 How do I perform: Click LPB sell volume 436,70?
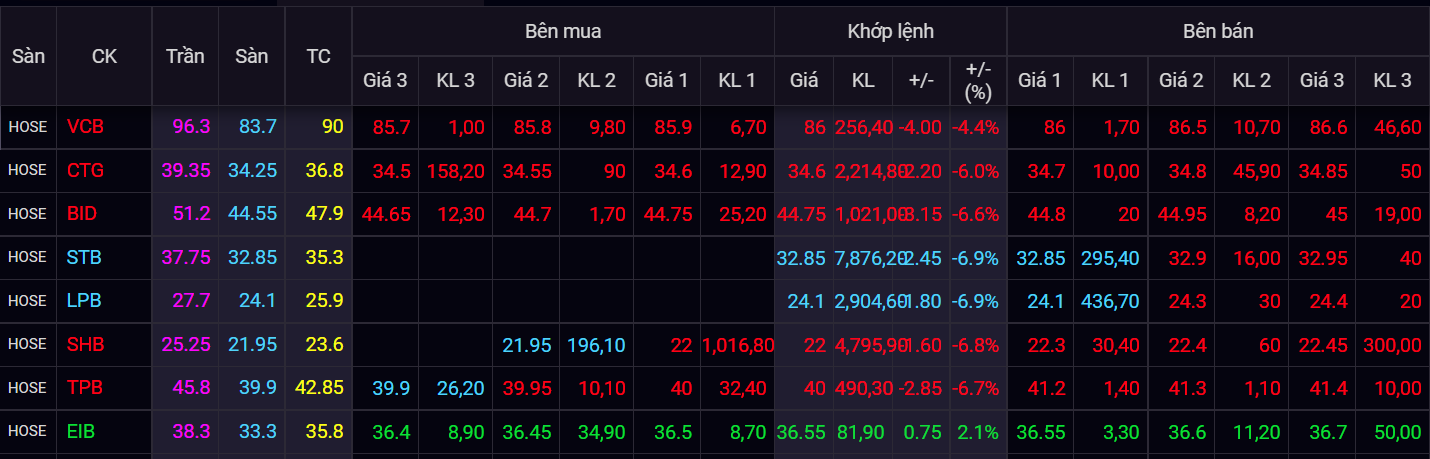pos(1111,301)
